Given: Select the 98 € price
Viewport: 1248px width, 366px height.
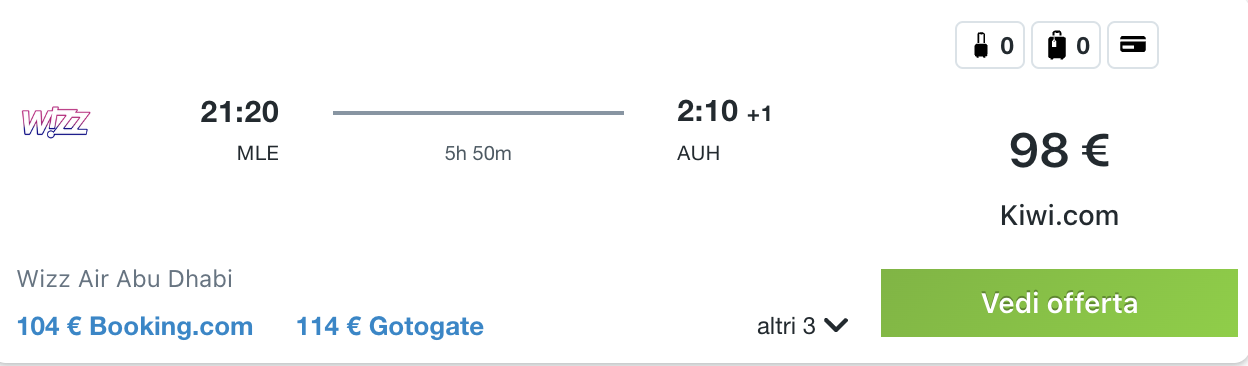Looking at the screenshot, I should click(x=1059, y=150).
